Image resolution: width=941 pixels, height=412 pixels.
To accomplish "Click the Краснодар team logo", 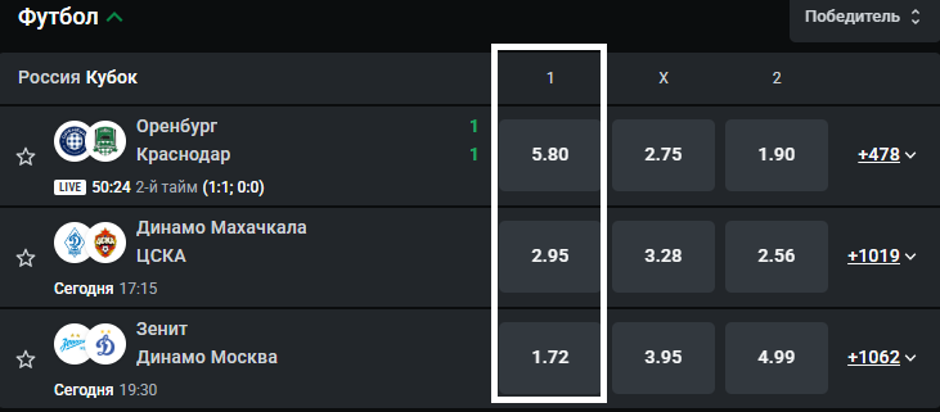I will [105, 141].
